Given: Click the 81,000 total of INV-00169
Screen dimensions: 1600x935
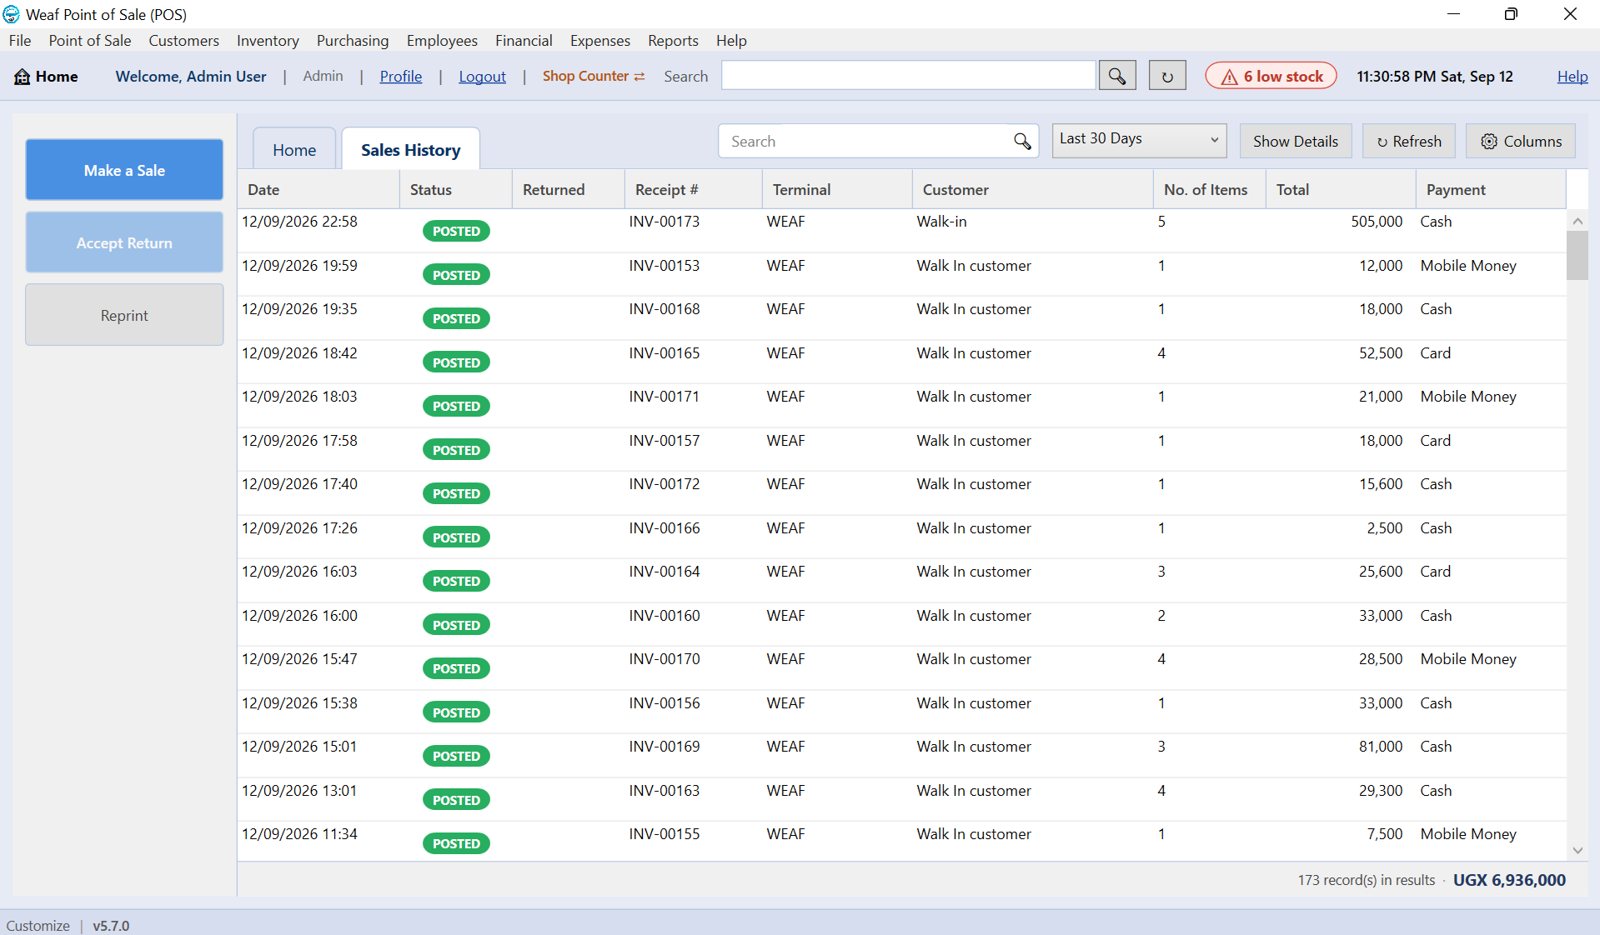Looking at the screenshot, I should 1380,747.
